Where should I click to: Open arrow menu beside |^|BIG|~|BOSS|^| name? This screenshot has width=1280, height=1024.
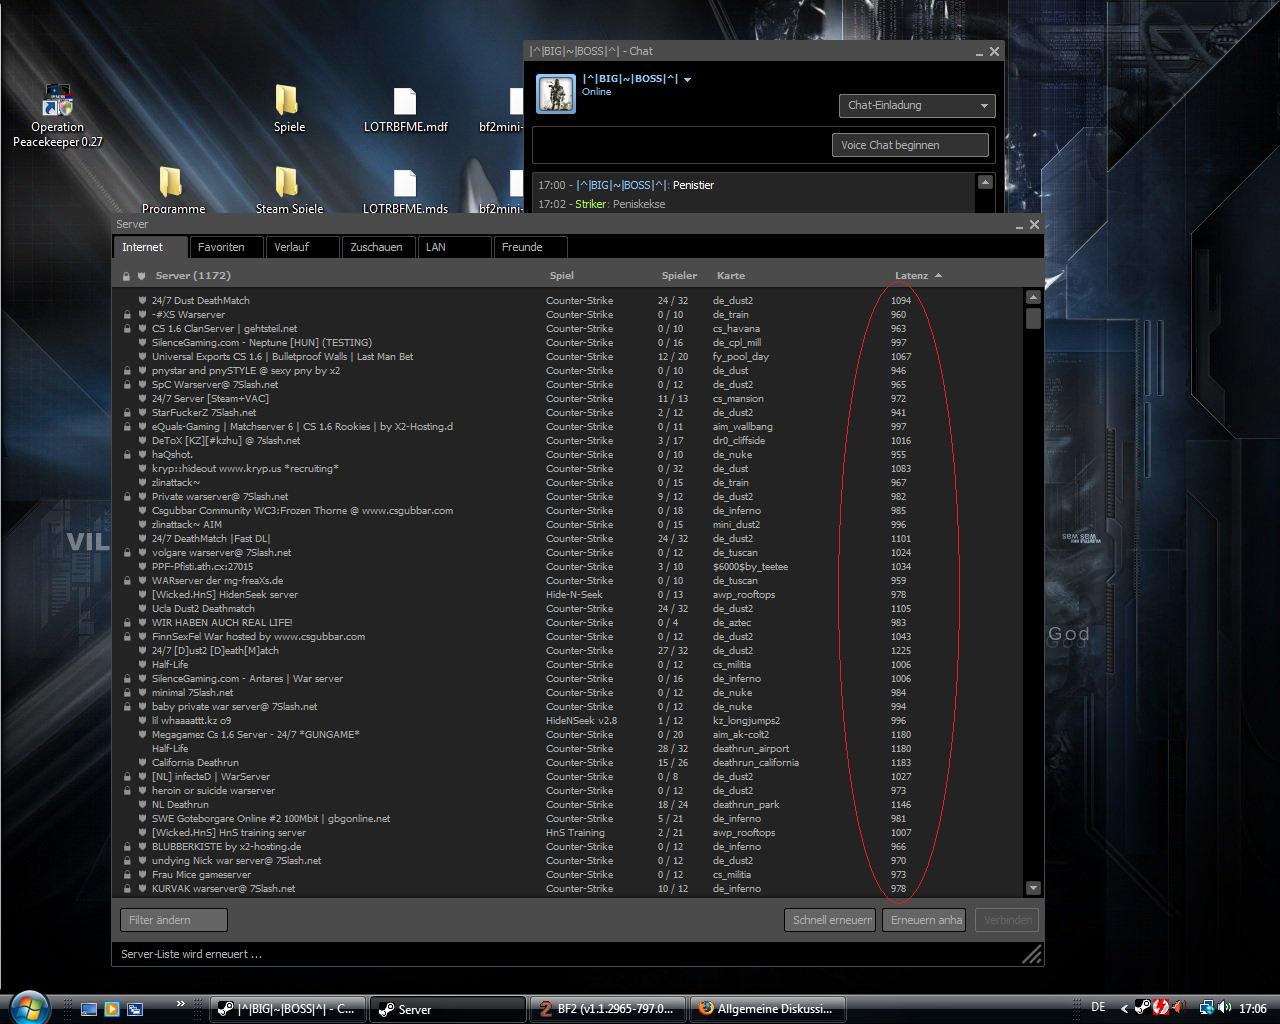(x=687, y=79)
